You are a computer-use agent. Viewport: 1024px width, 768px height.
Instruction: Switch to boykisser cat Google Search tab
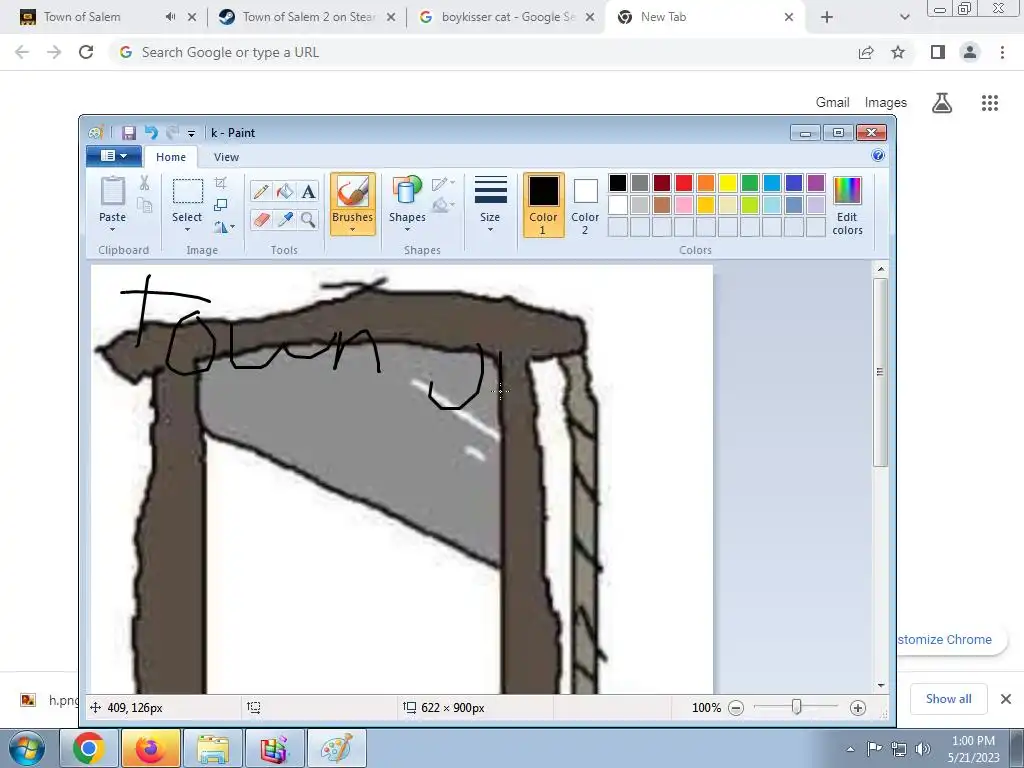point(506,17)
